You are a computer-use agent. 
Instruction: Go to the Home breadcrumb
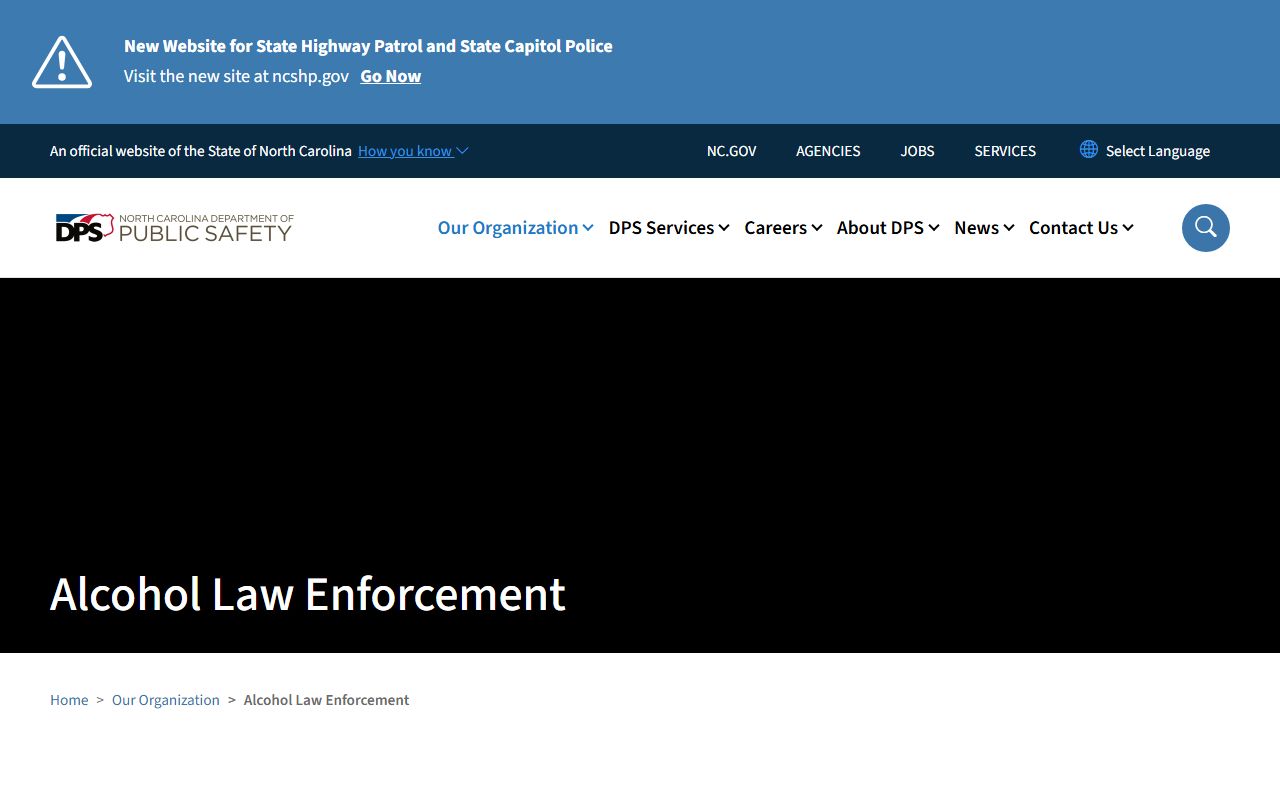[x=69, y=700]
